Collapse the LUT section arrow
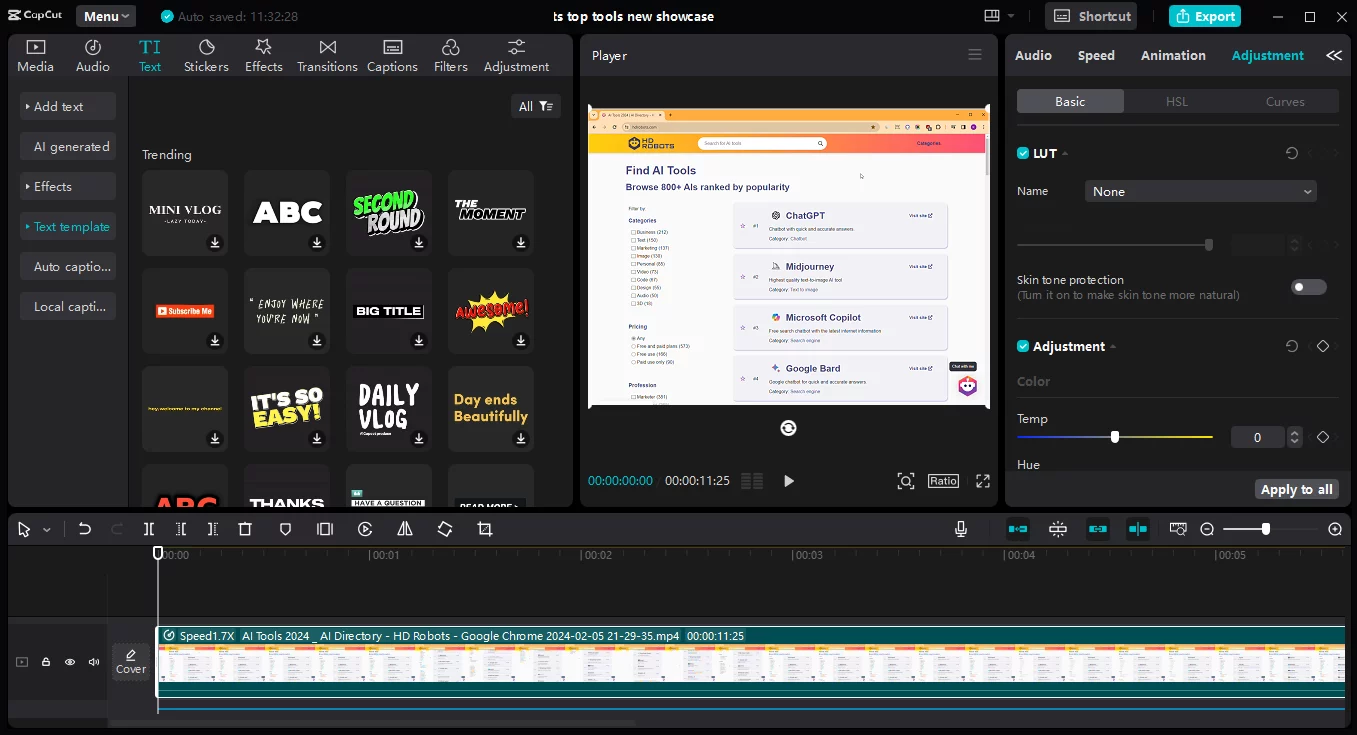 1065,153
